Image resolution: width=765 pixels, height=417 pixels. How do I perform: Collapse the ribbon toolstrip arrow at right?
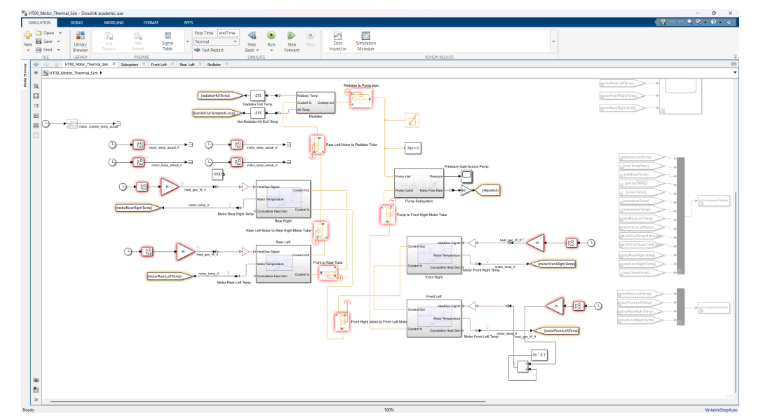(x=735, y=57)
